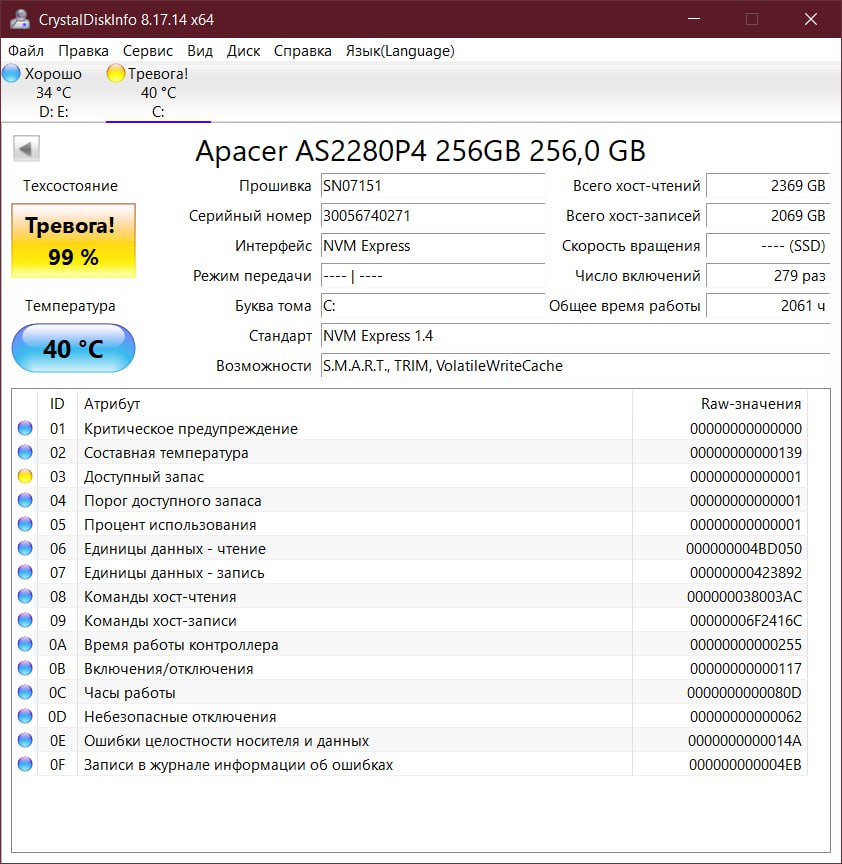Select the Процент использования row text
This screenshot has height=864, width=842.
pyautogui.click(x=170, y=525)
